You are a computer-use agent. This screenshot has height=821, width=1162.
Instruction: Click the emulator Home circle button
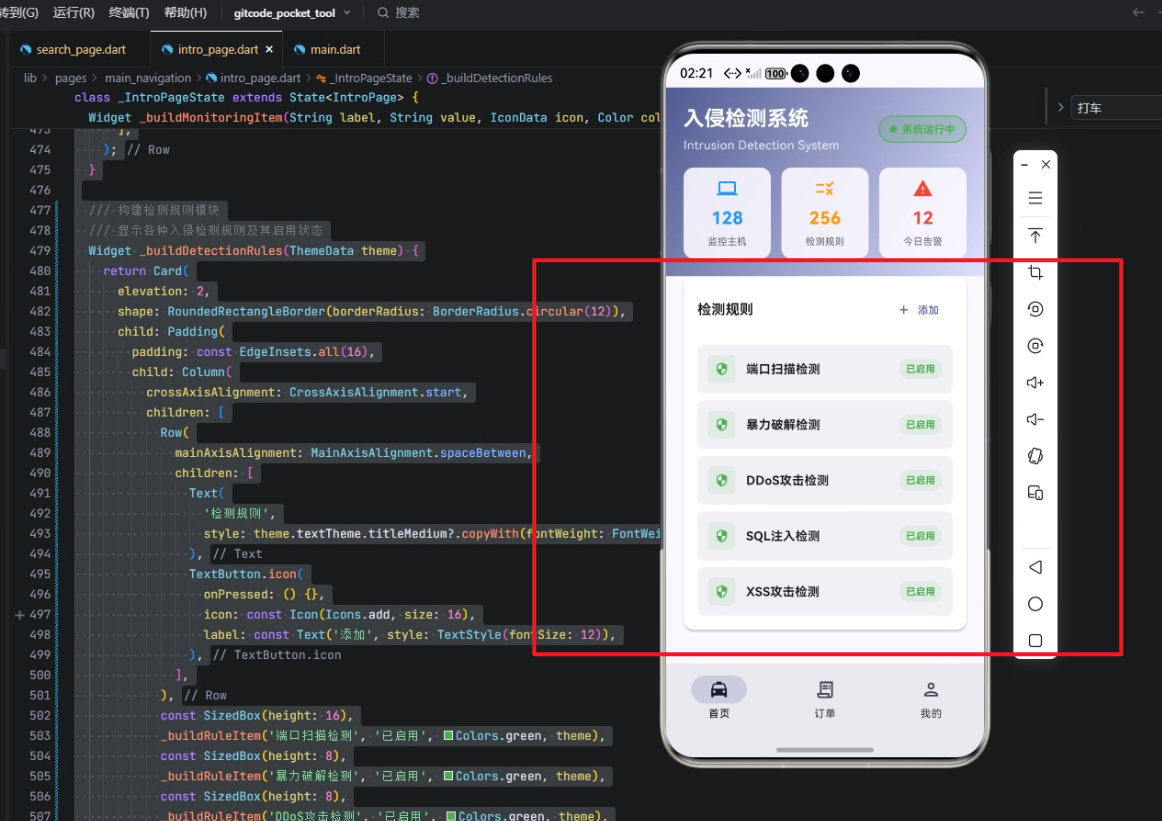(x=1035, y=604)
